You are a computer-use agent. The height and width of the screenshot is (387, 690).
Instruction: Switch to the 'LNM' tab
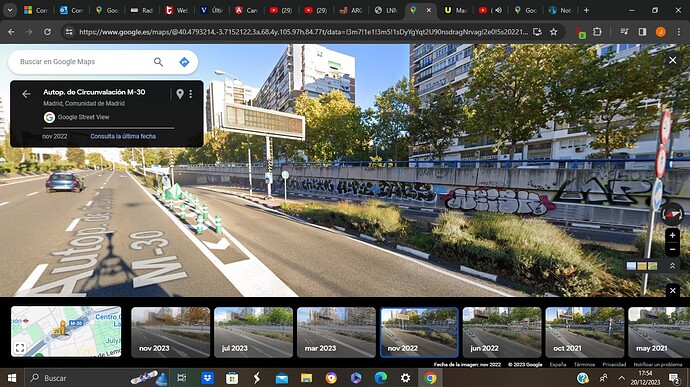385,10
